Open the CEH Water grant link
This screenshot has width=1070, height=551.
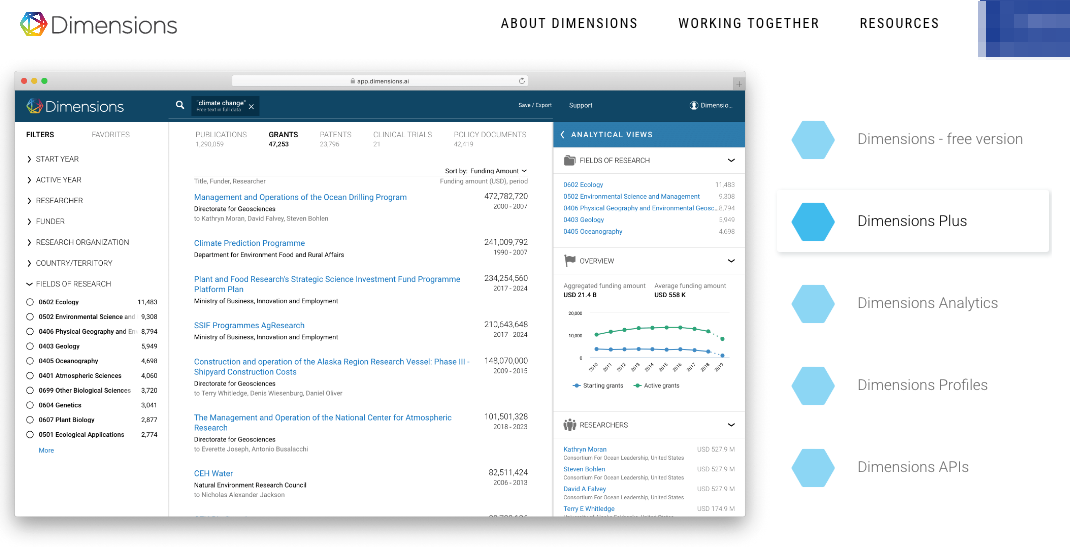[214, 473]
